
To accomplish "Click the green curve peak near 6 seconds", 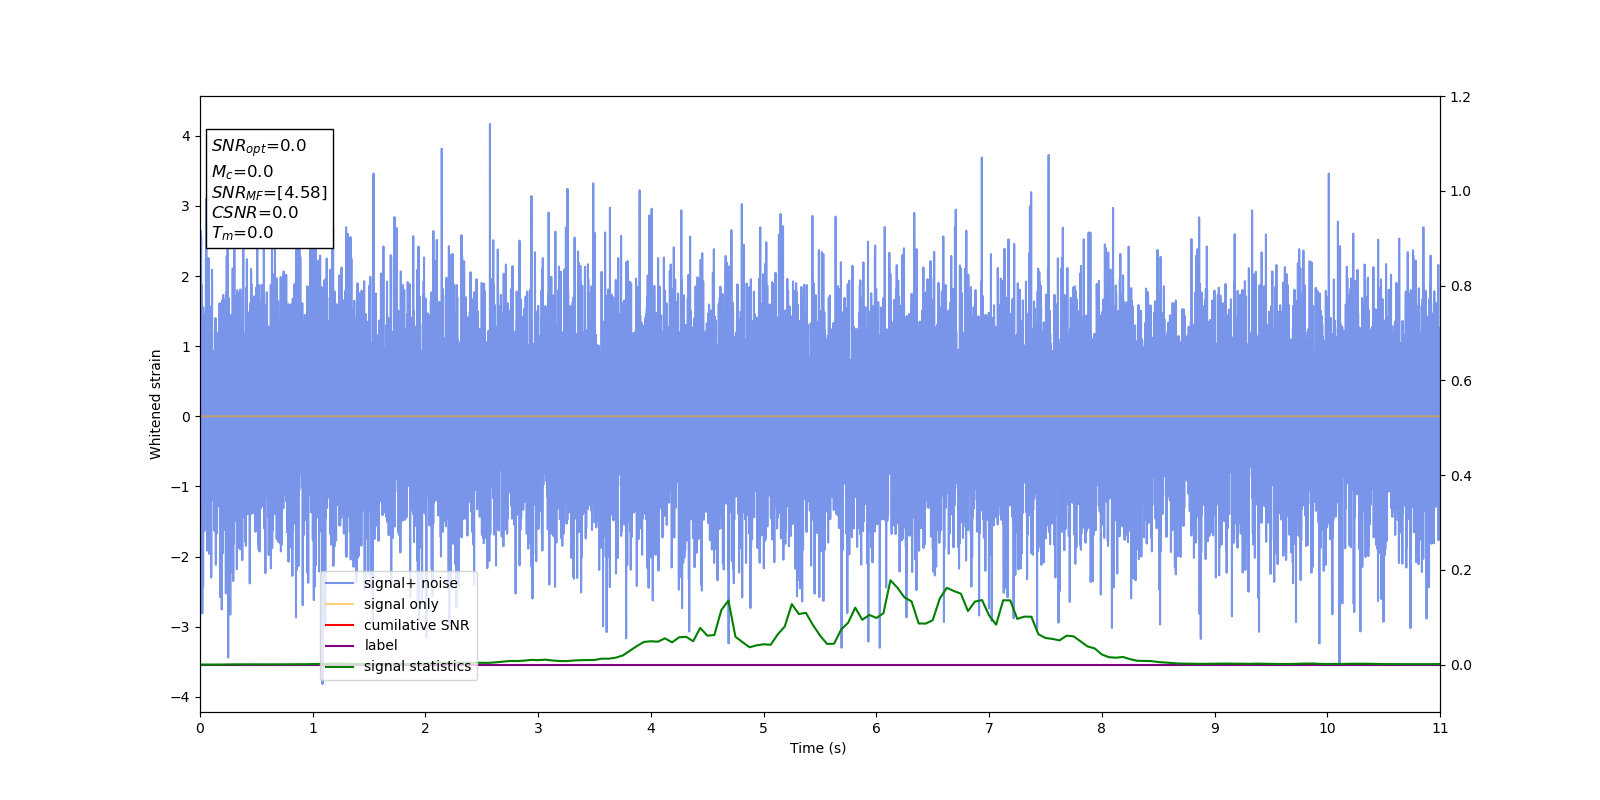I will tap(890, 580).
